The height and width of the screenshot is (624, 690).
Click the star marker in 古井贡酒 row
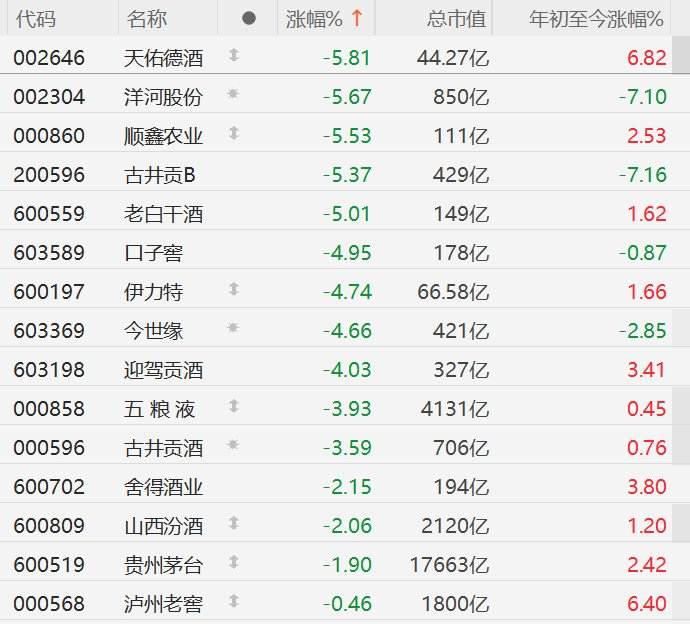tap(233, 444)
